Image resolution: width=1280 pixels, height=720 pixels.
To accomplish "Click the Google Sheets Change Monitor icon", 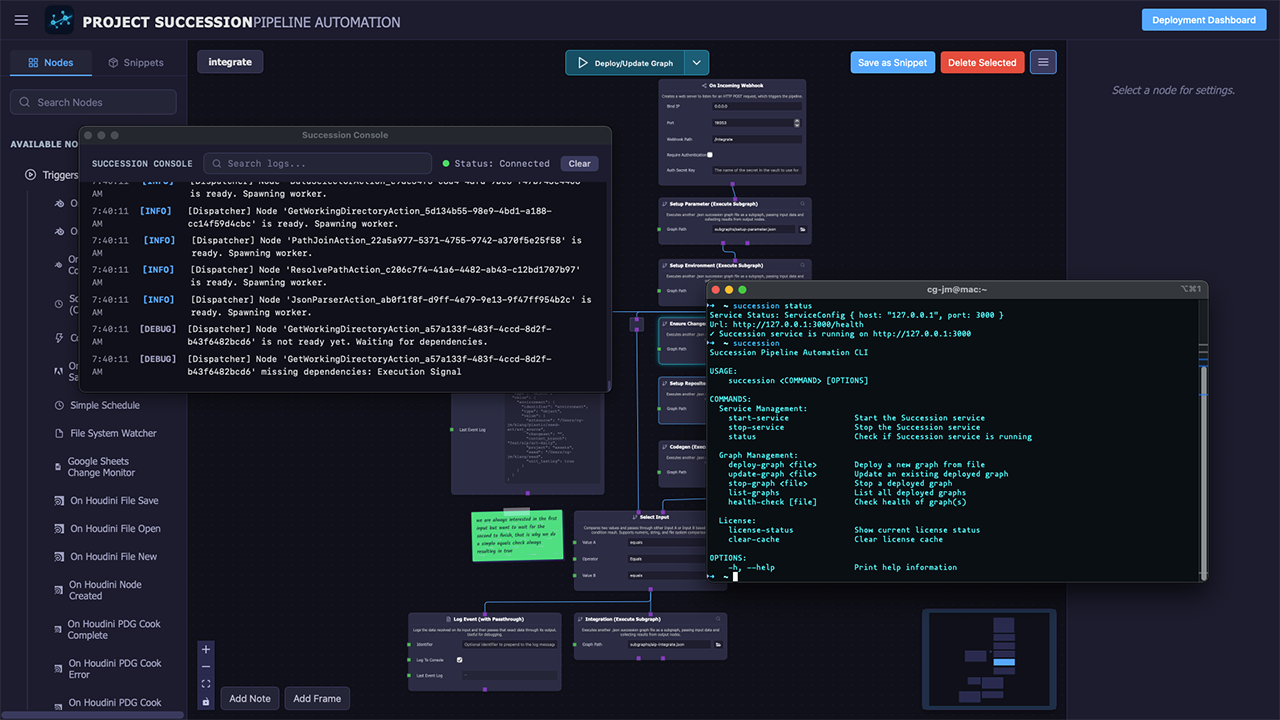I will 58,466.
